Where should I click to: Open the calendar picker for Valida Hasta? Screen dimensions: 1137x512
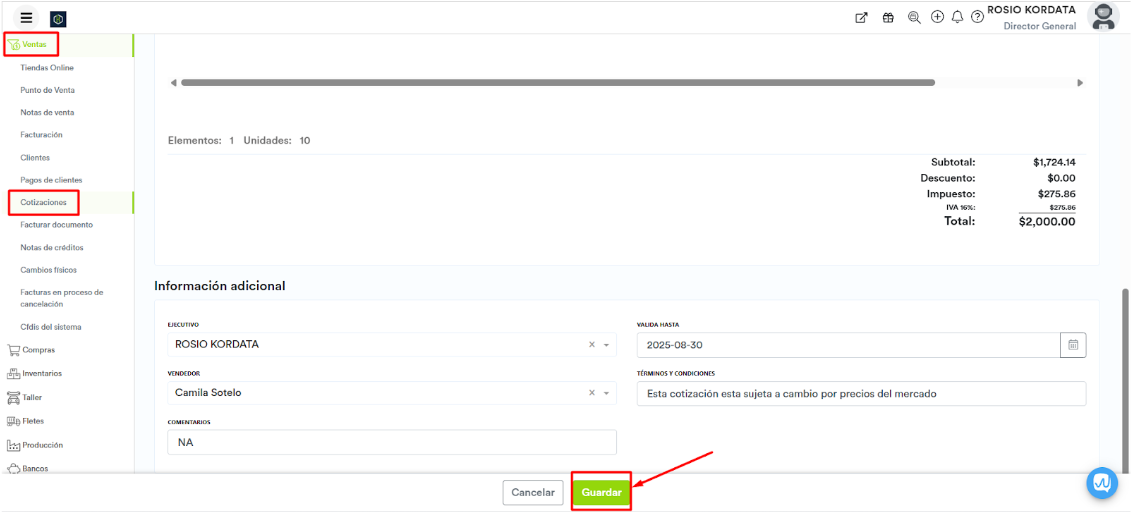coord(1073,345)
